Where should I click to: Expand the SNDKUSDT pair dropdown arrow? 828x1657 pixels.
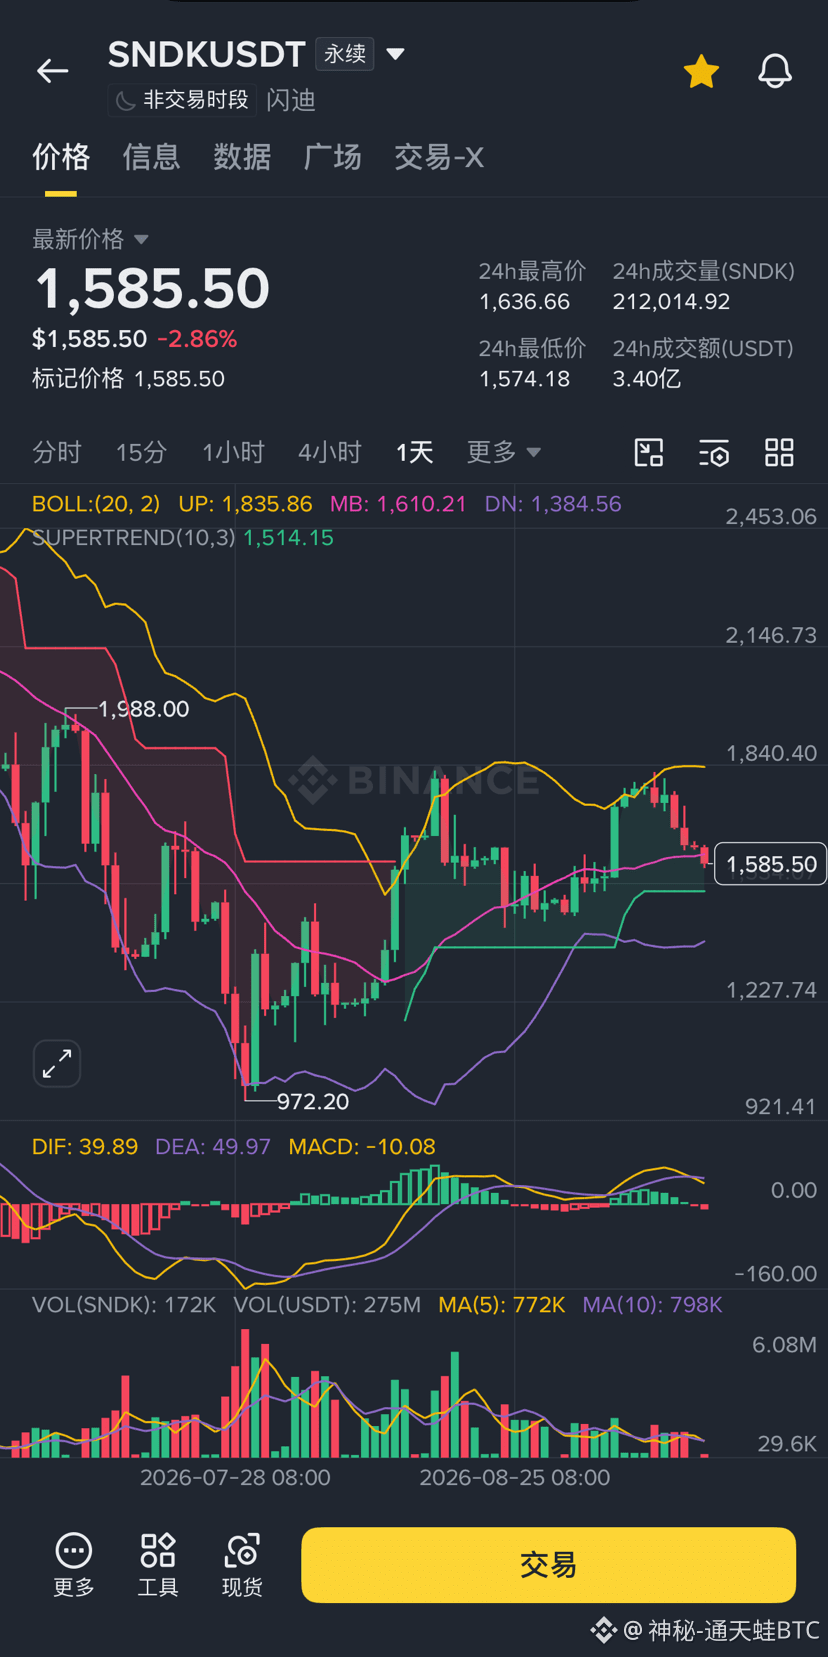(x=396, y=54)
